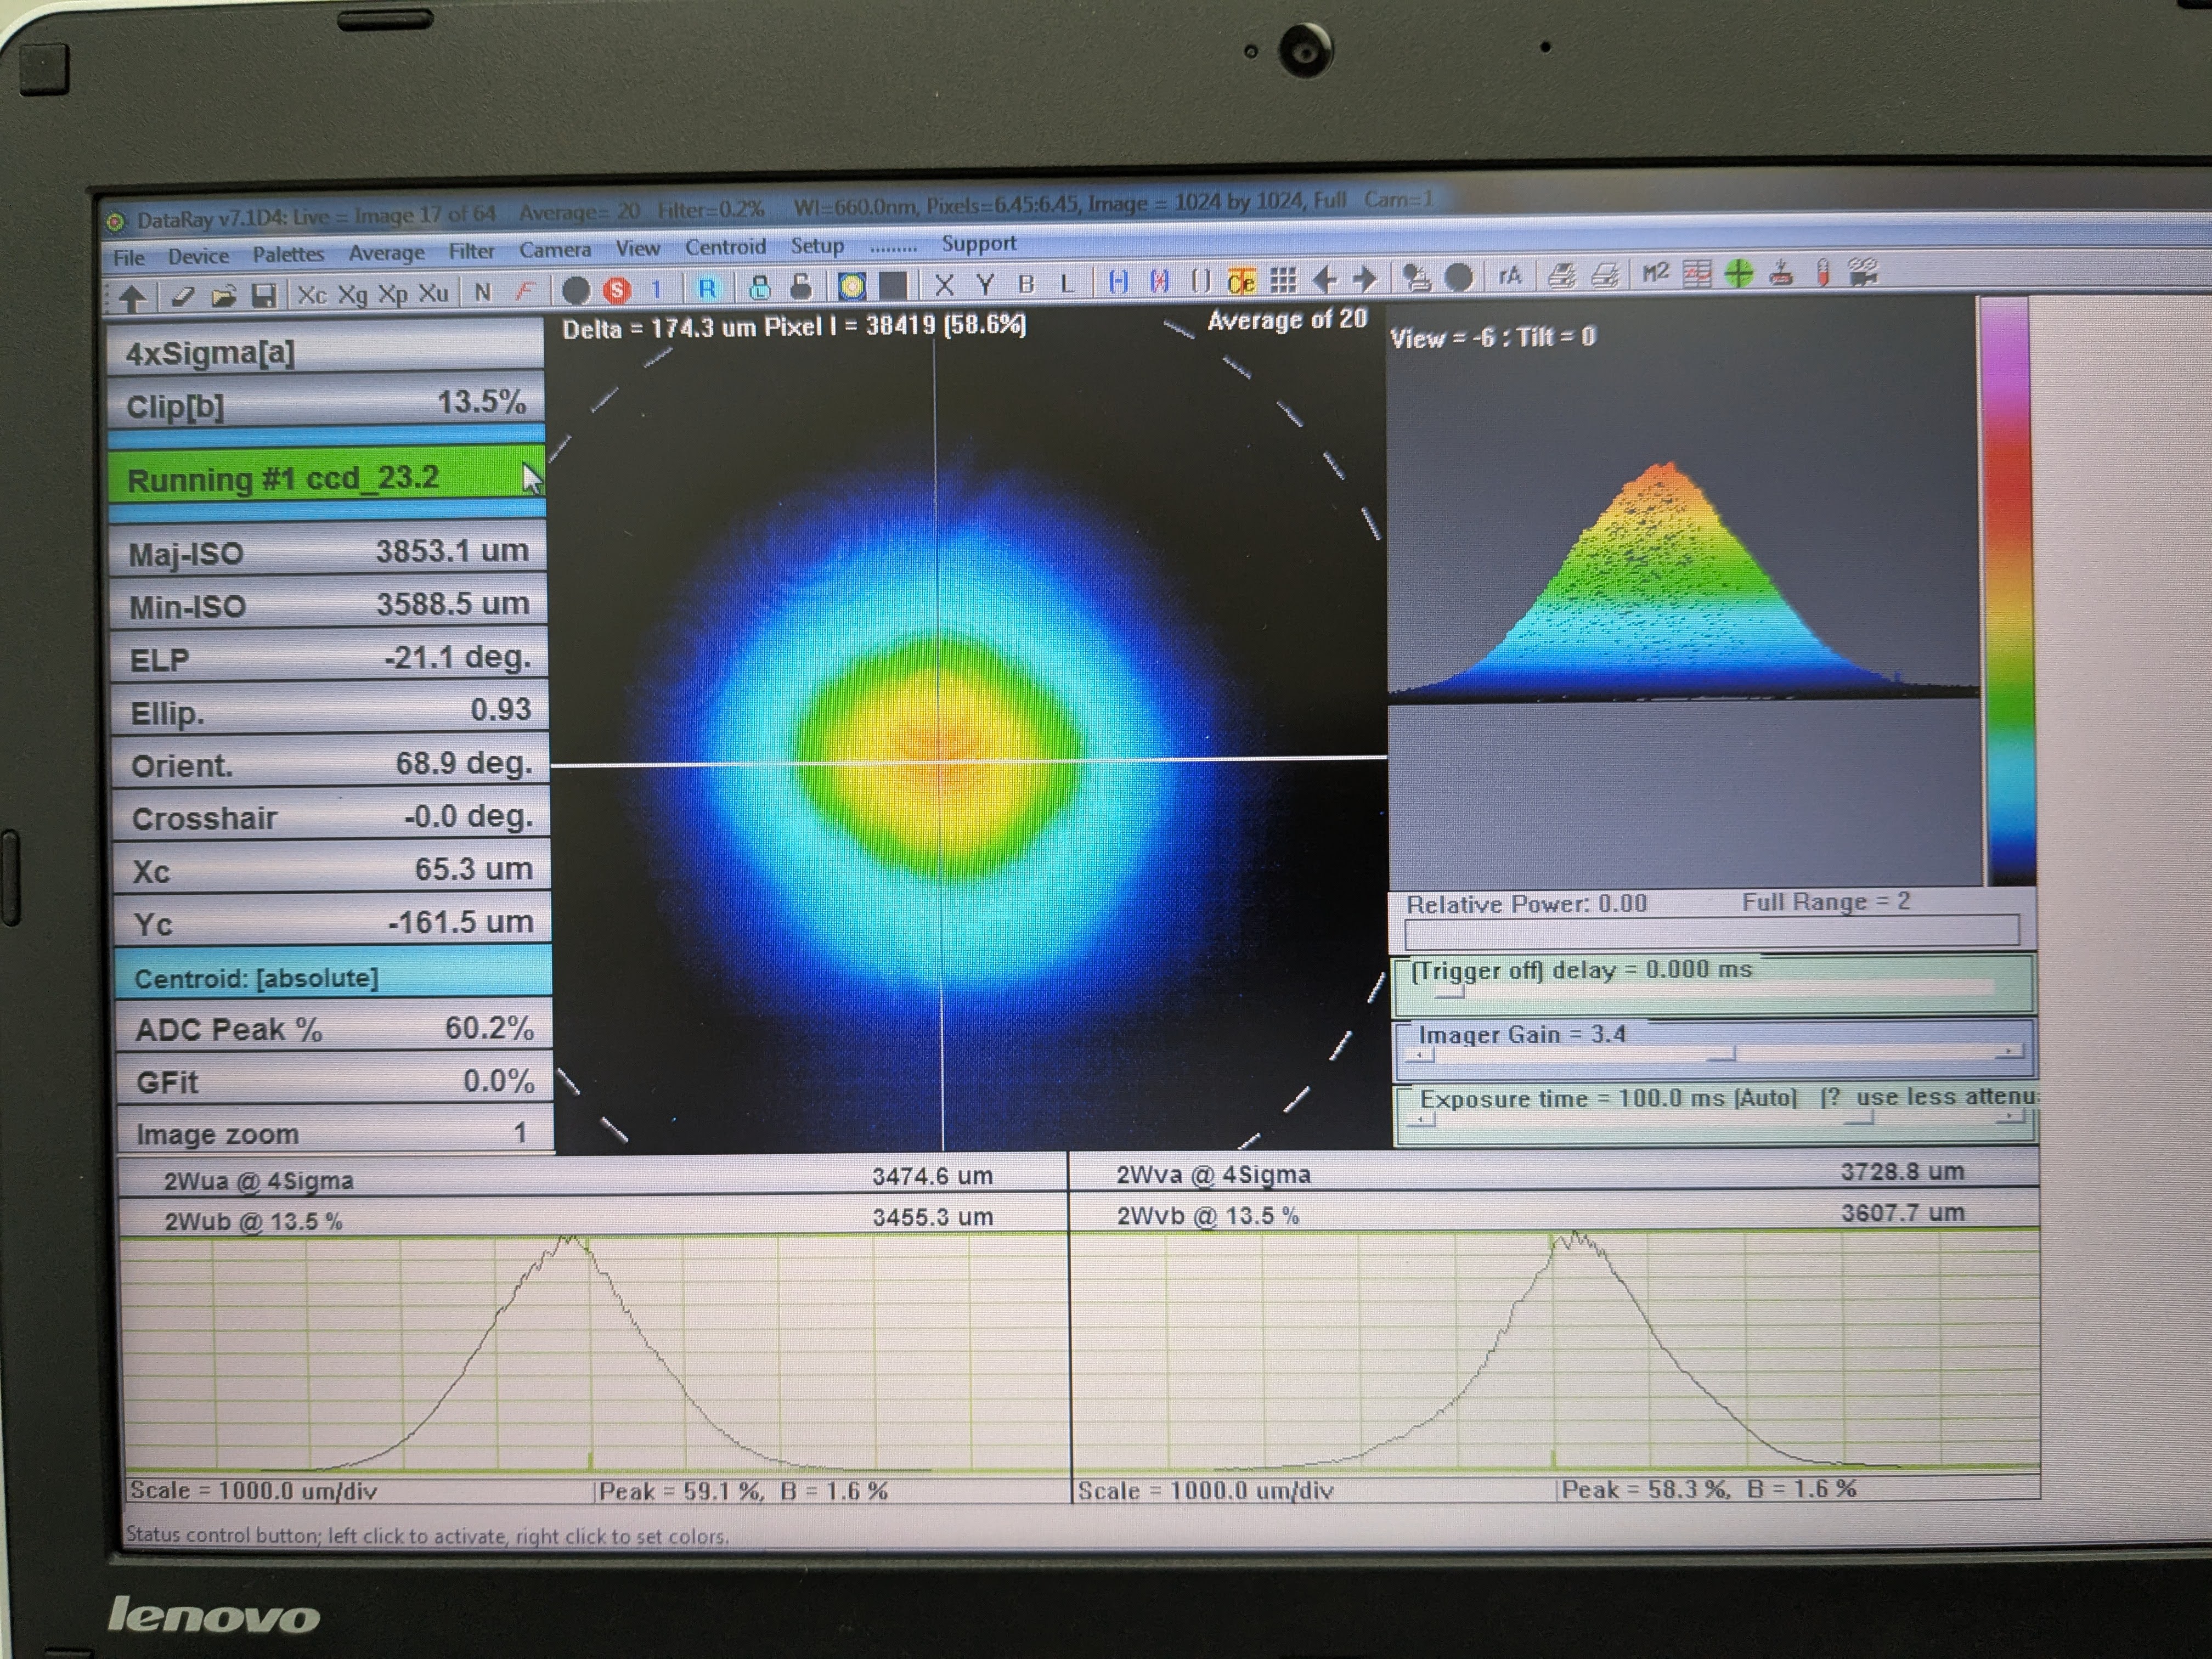Click the green crosshair target icon

pyautogui.click(x=1739, y=273)
